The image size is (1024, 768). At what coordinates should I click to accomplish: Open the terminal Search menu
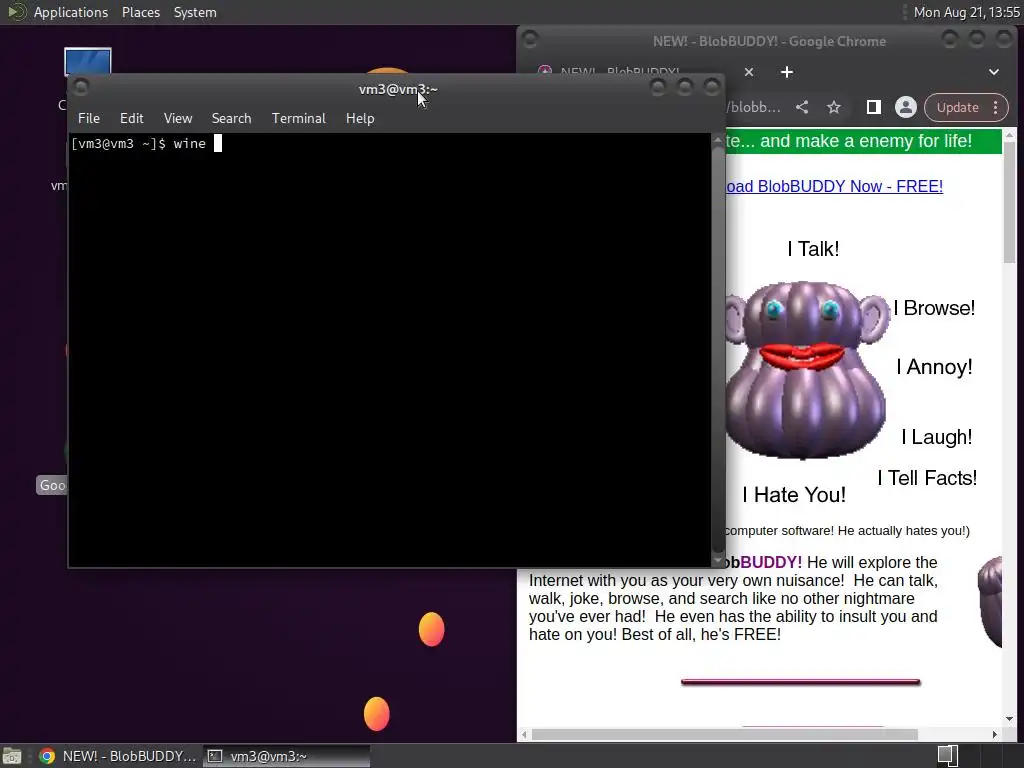pos(231,118)
